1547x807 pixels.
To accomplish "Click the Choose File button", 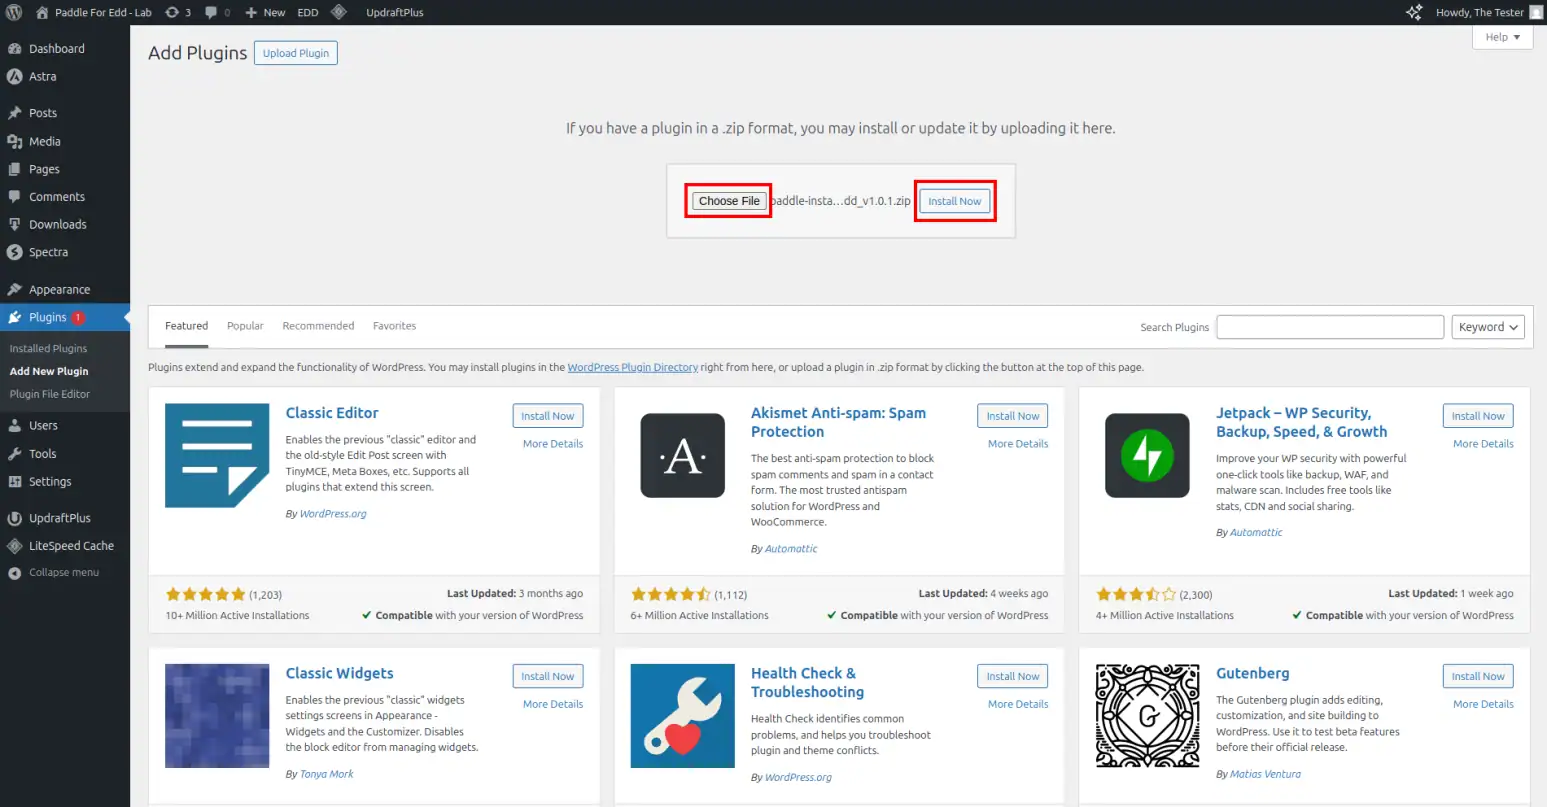I will pos(729,201).
